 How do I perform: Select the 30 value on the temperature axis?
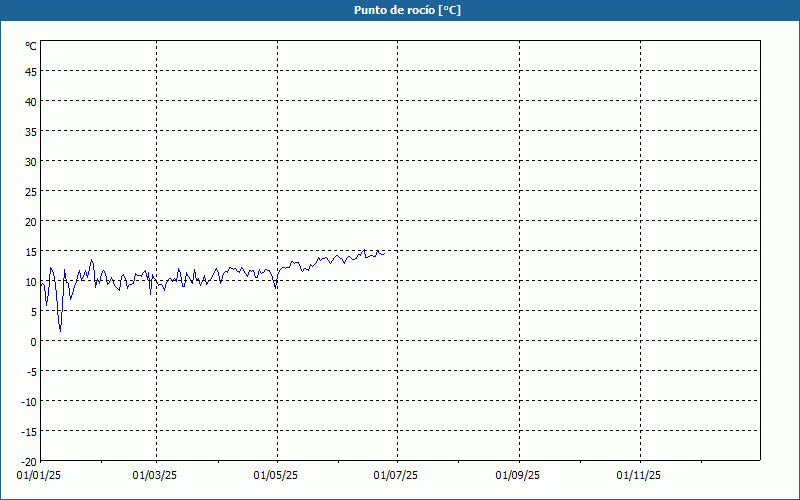pyautogui.click(x=31, y=162)
